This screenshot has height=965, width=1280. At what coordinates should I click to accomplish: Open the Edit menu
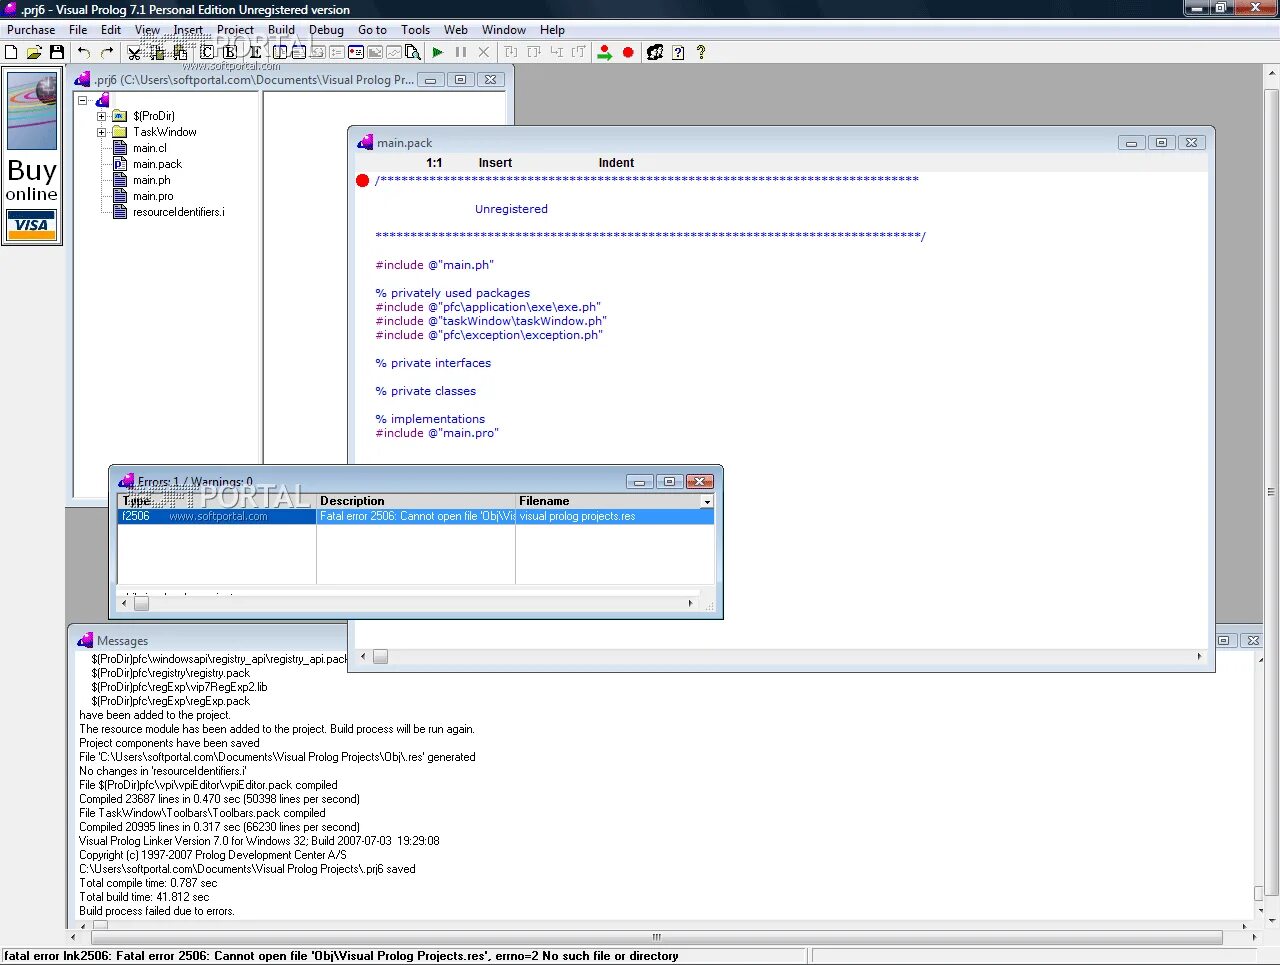coord(111,30)
